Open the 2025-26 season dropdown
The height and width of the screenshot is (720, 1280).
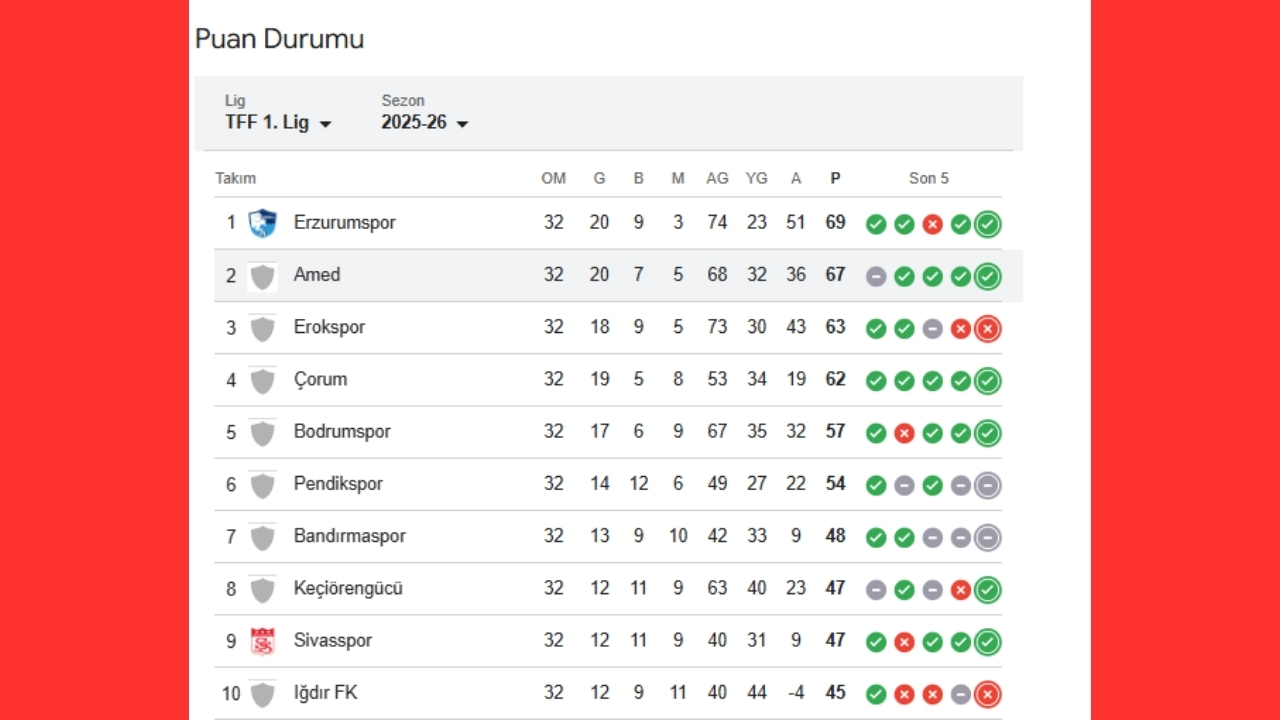point(424,123)
